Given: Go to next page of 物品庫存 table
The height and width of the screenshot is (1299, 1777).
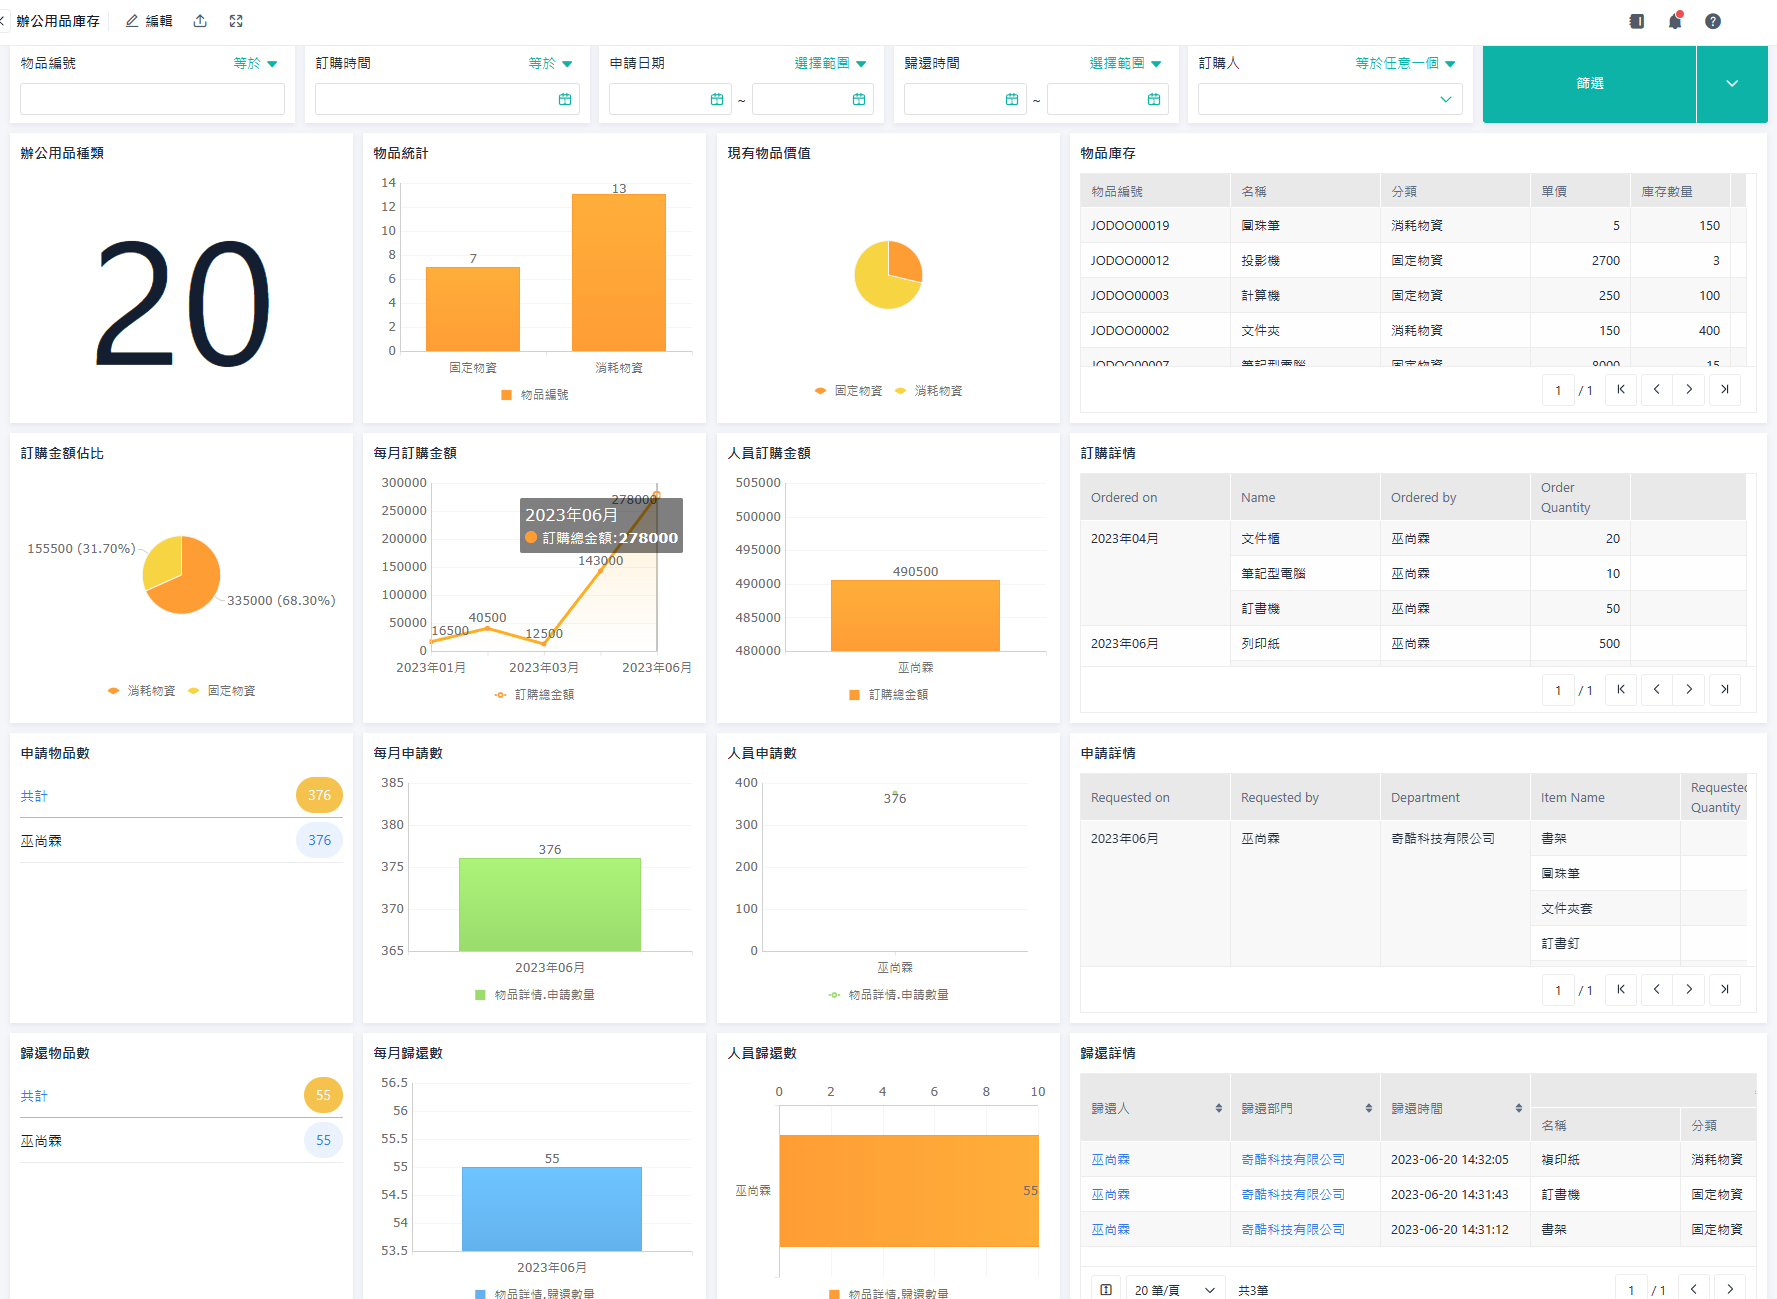Looking at the screenshot, I should coord(1689,390).
